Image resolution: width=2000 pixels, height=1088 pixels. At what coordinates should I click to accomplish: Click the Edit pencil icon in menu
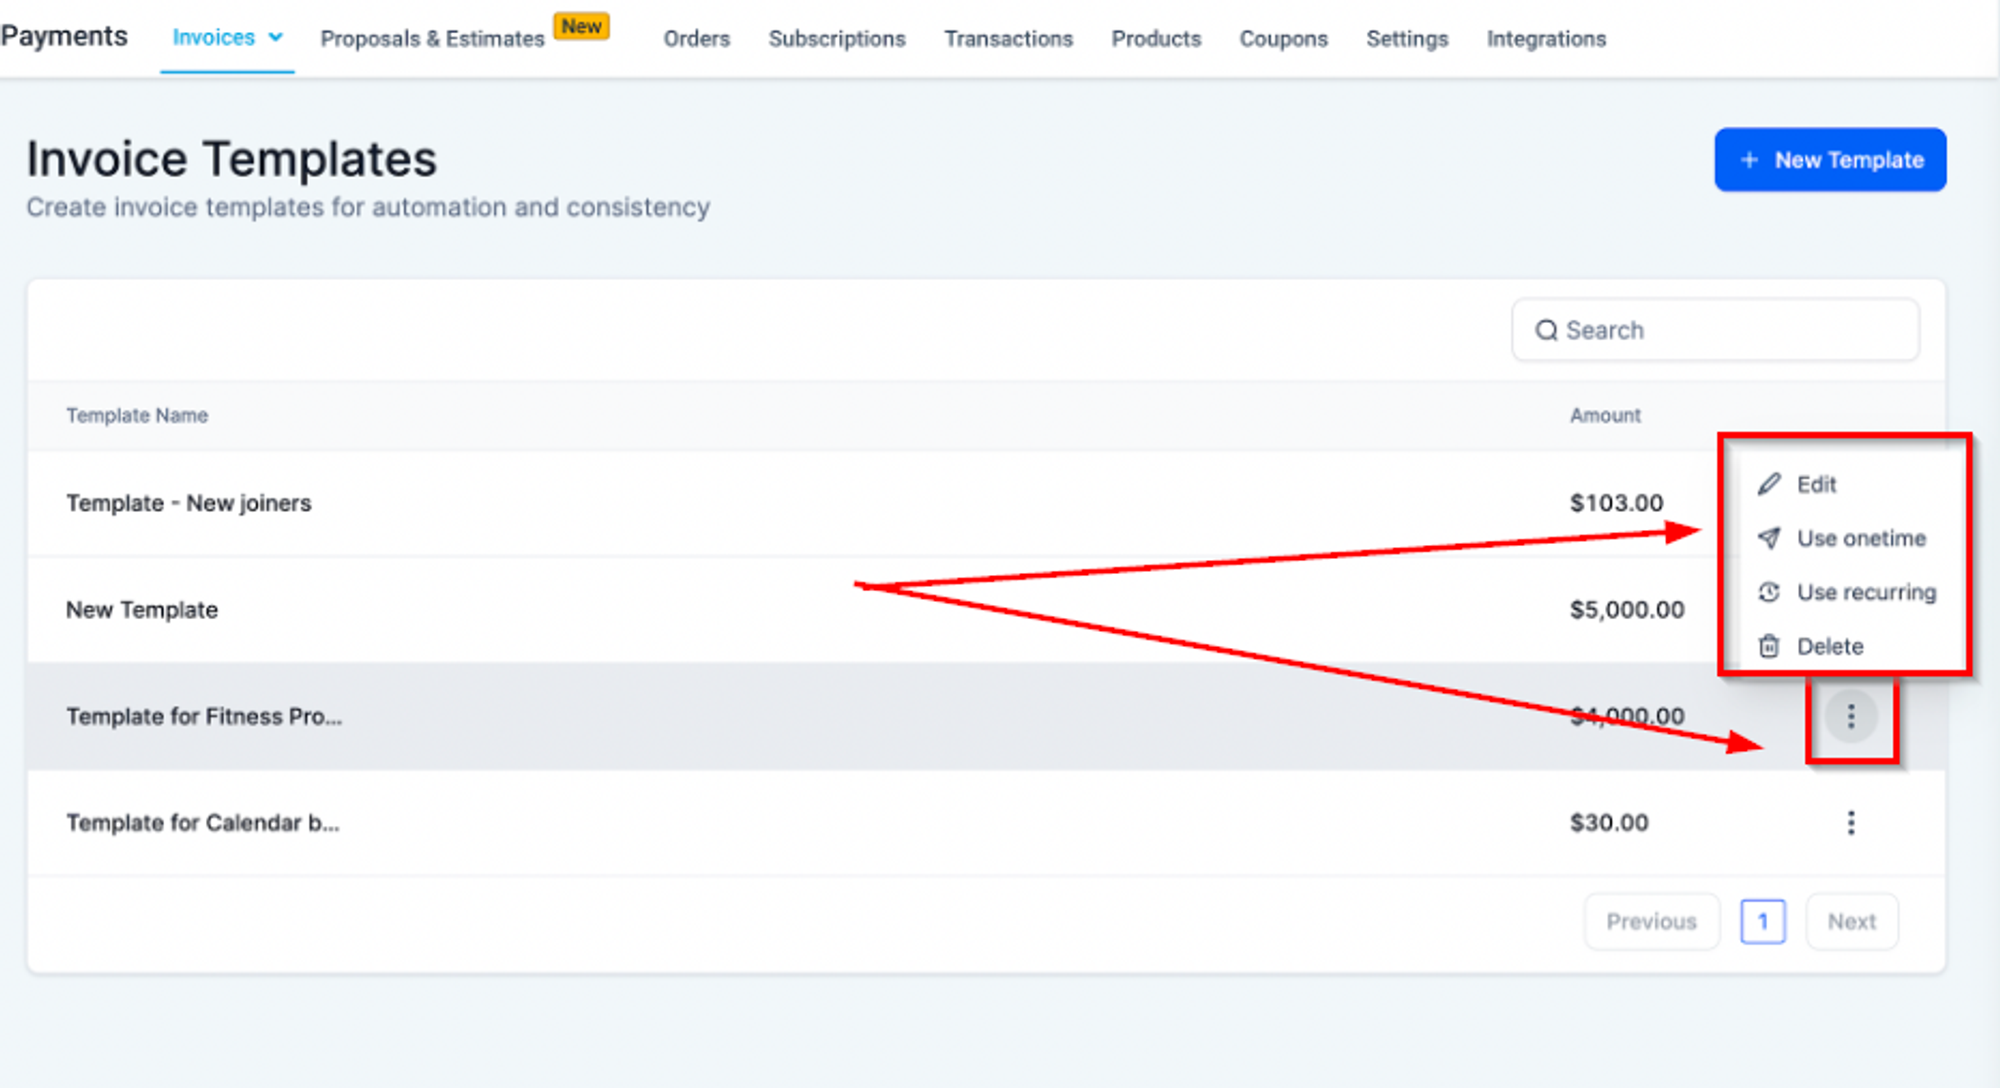pos(1769,484)
